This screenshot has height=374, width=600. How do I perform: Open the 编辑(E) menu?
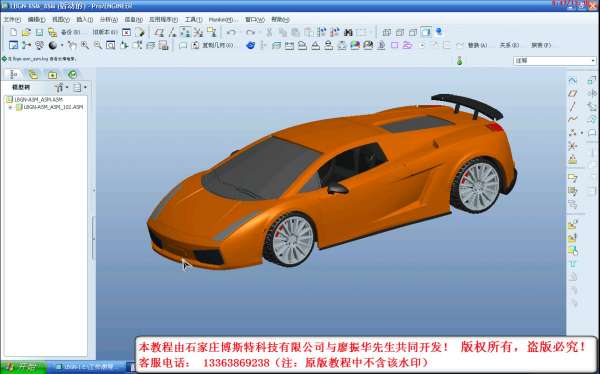[x=36, y=20]
